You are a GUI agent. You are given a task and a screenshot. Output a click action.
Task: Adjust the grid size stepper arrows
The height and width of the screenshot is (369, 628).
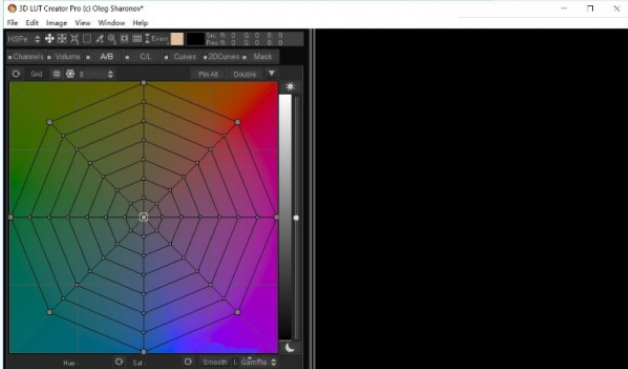111,74
